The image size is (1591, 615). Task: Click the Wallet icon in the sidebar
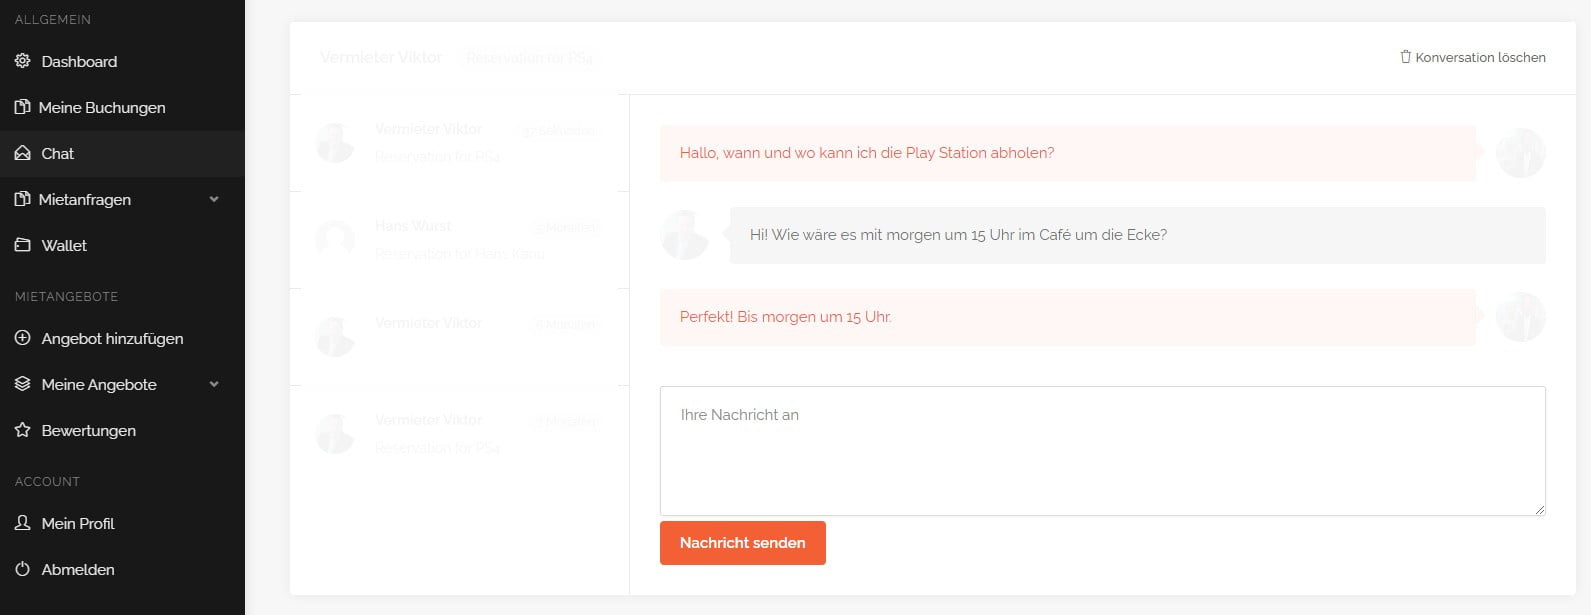[23, 245]
